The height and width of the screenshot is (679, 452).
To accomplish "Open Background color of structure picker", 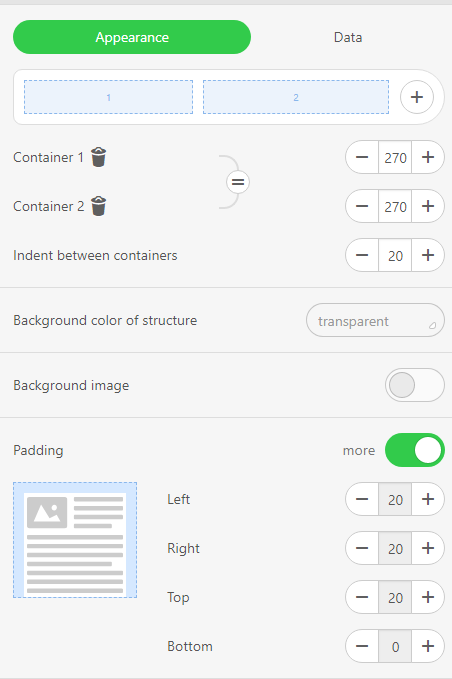I will [375, 320].
